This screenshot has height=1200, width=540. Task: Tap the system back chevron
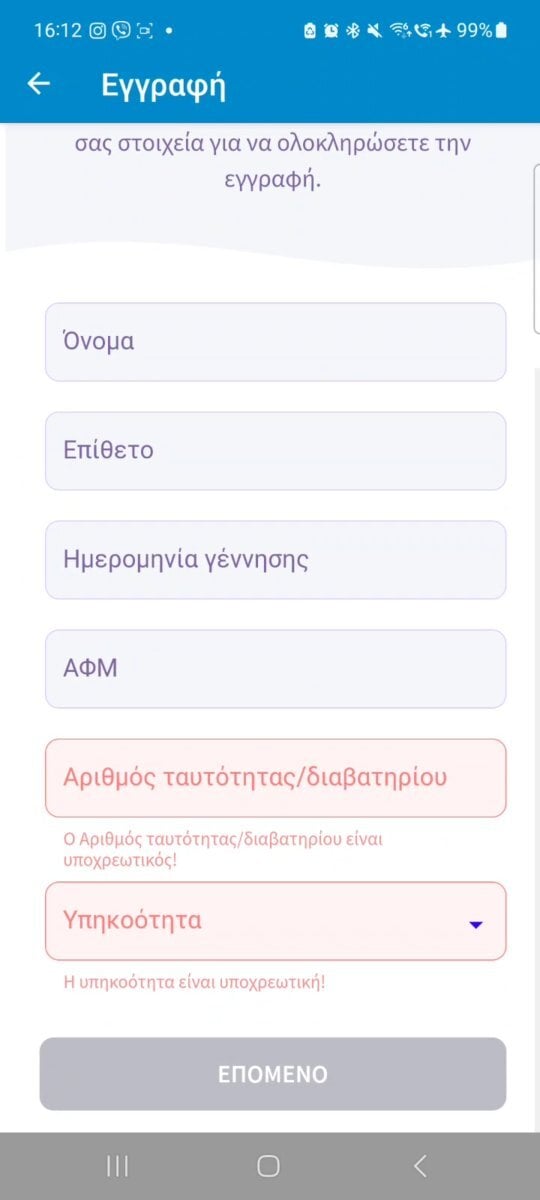pos(420,1165)
